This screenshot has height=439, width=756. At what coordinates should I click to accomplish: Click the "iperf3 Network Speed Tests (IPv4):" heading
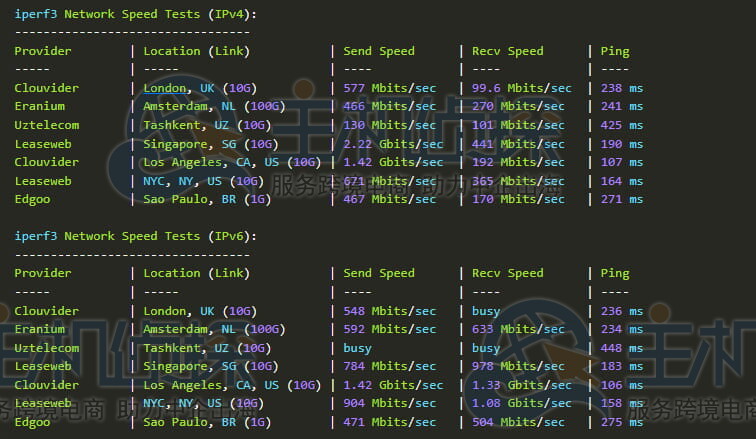[135, 14]
